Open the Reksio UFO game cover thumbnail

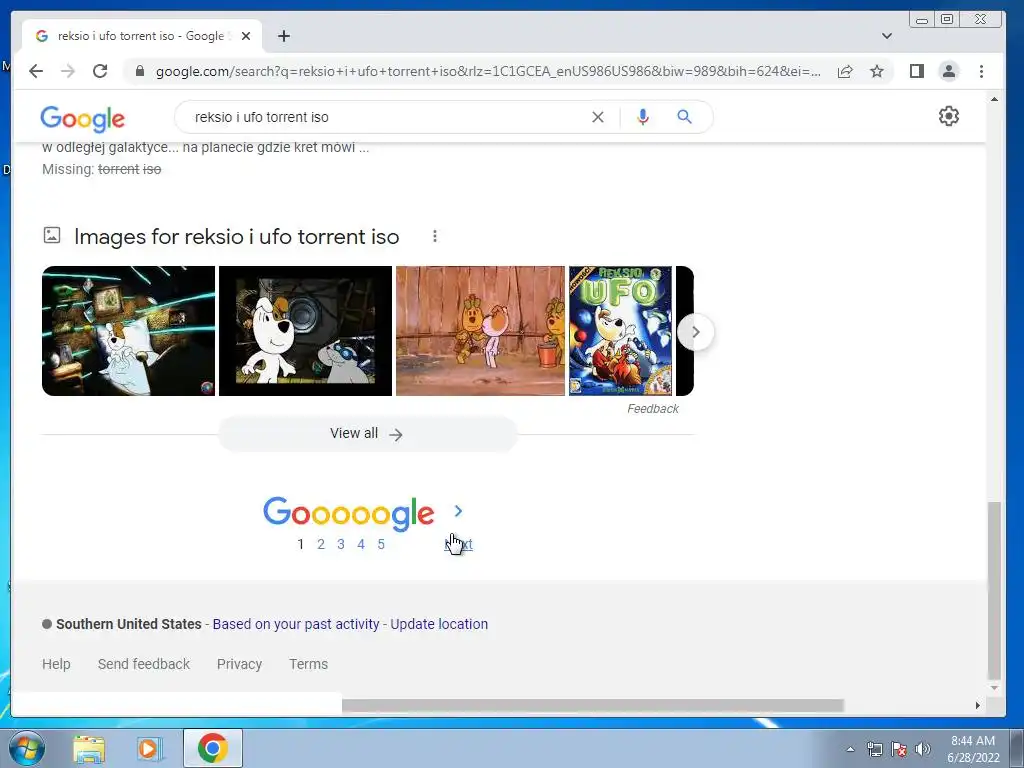click(x=620, y=330)
